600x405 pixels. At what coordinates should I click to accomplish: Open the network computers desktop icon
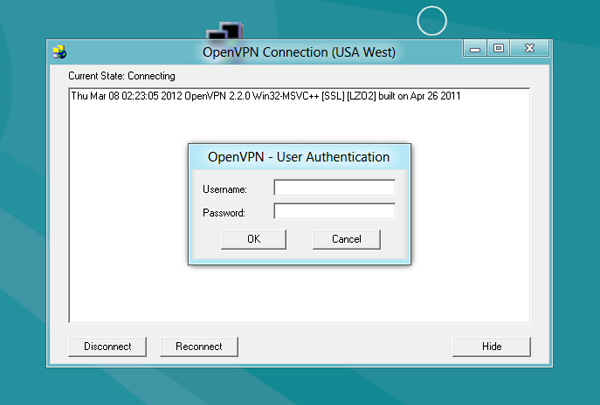225,31
